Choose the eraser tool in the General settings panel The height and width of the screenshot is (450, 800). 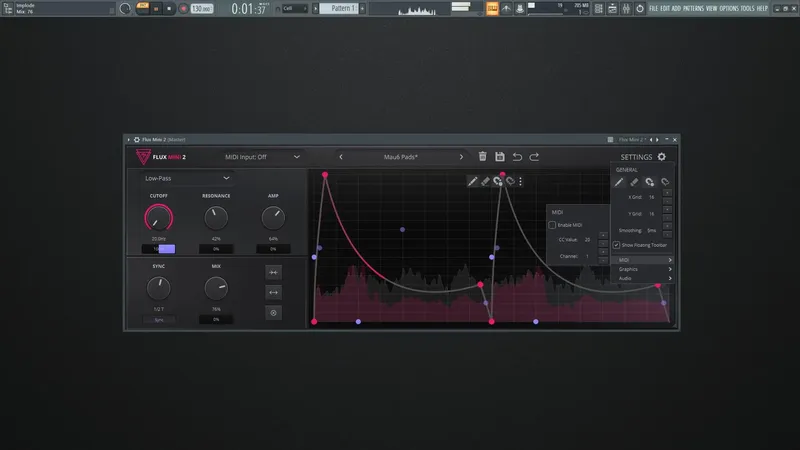click(x=634, y=182)
